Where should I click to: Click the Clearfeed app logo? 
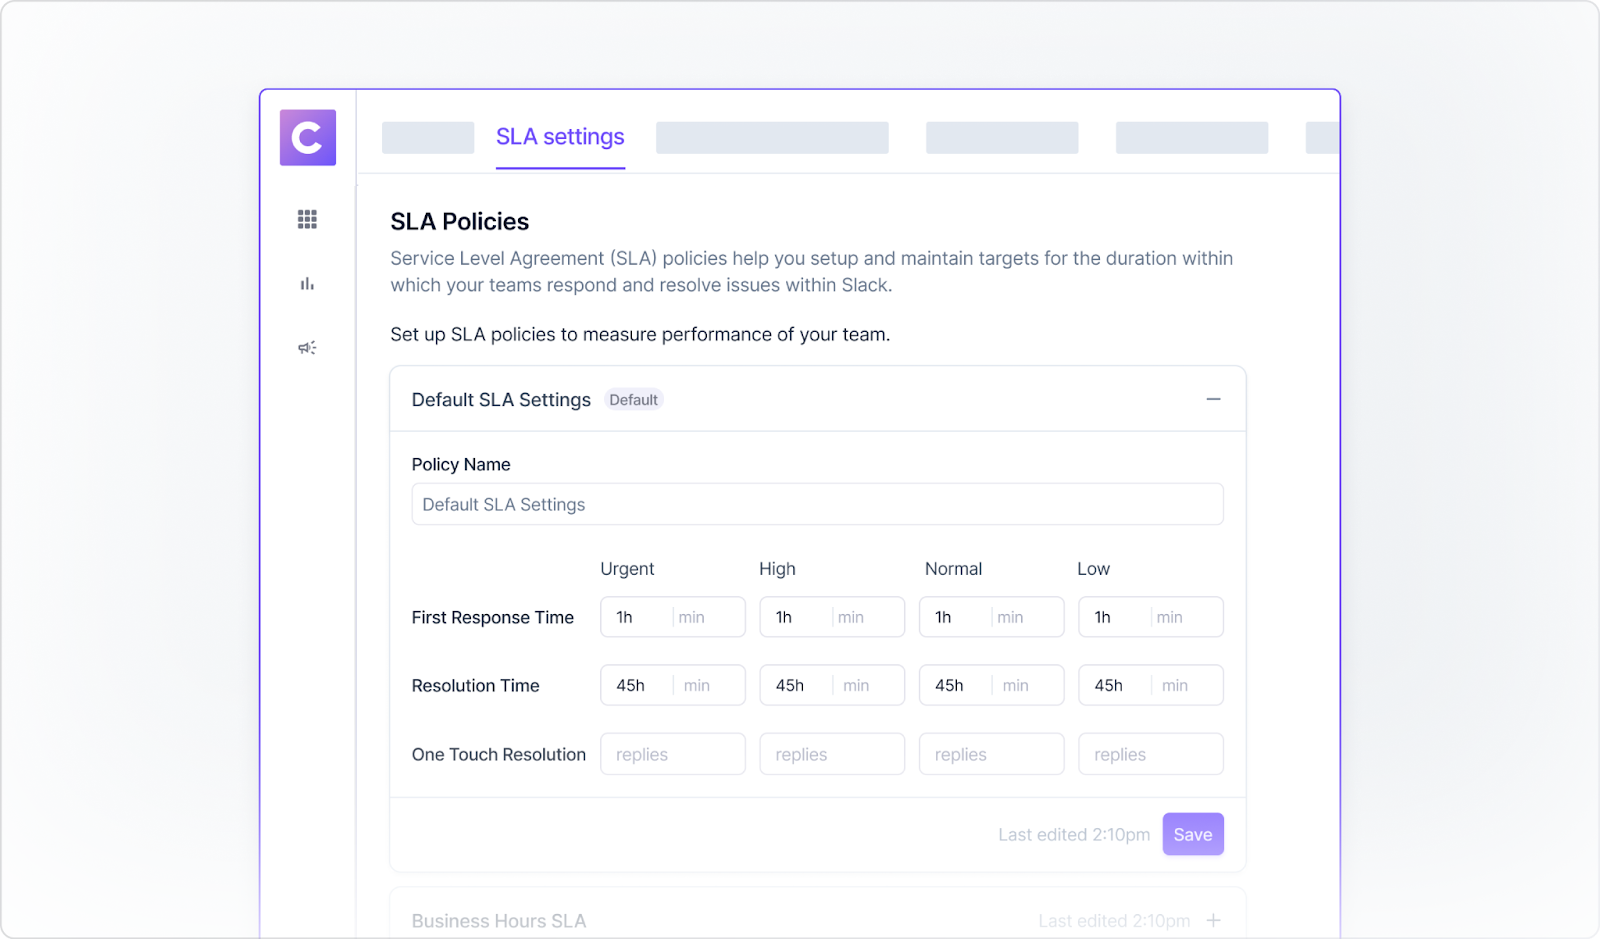[x=307, y=137]
